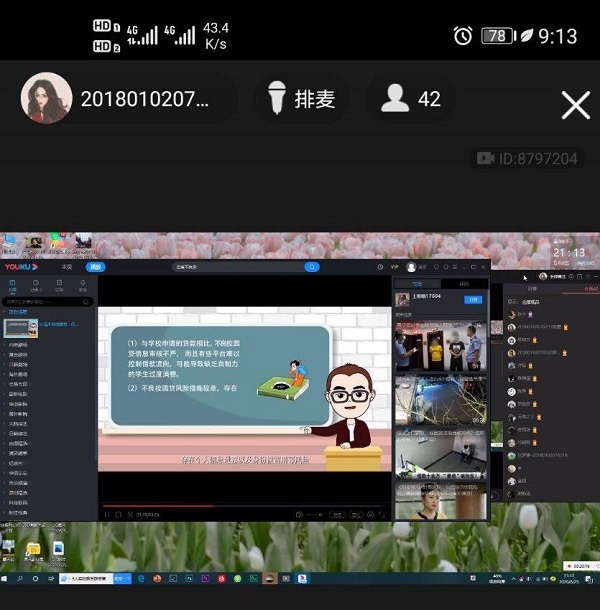Open the viewer list showing 42 people
The height and width of the screenshot is (610, 600).
coord(412,99)
